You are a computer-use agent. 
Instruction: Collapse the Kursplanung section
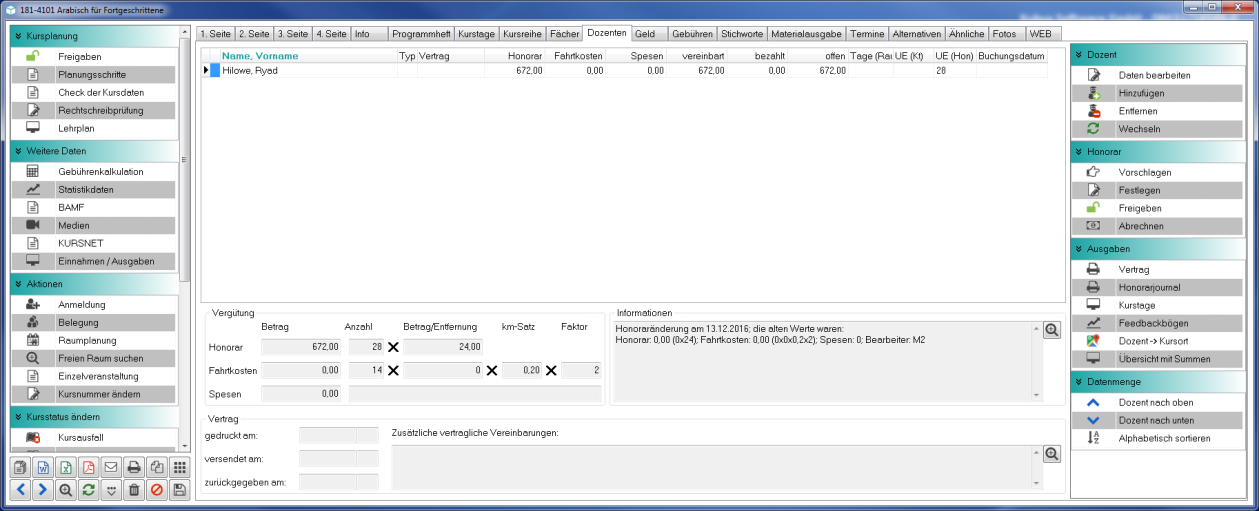coord(19,35)
